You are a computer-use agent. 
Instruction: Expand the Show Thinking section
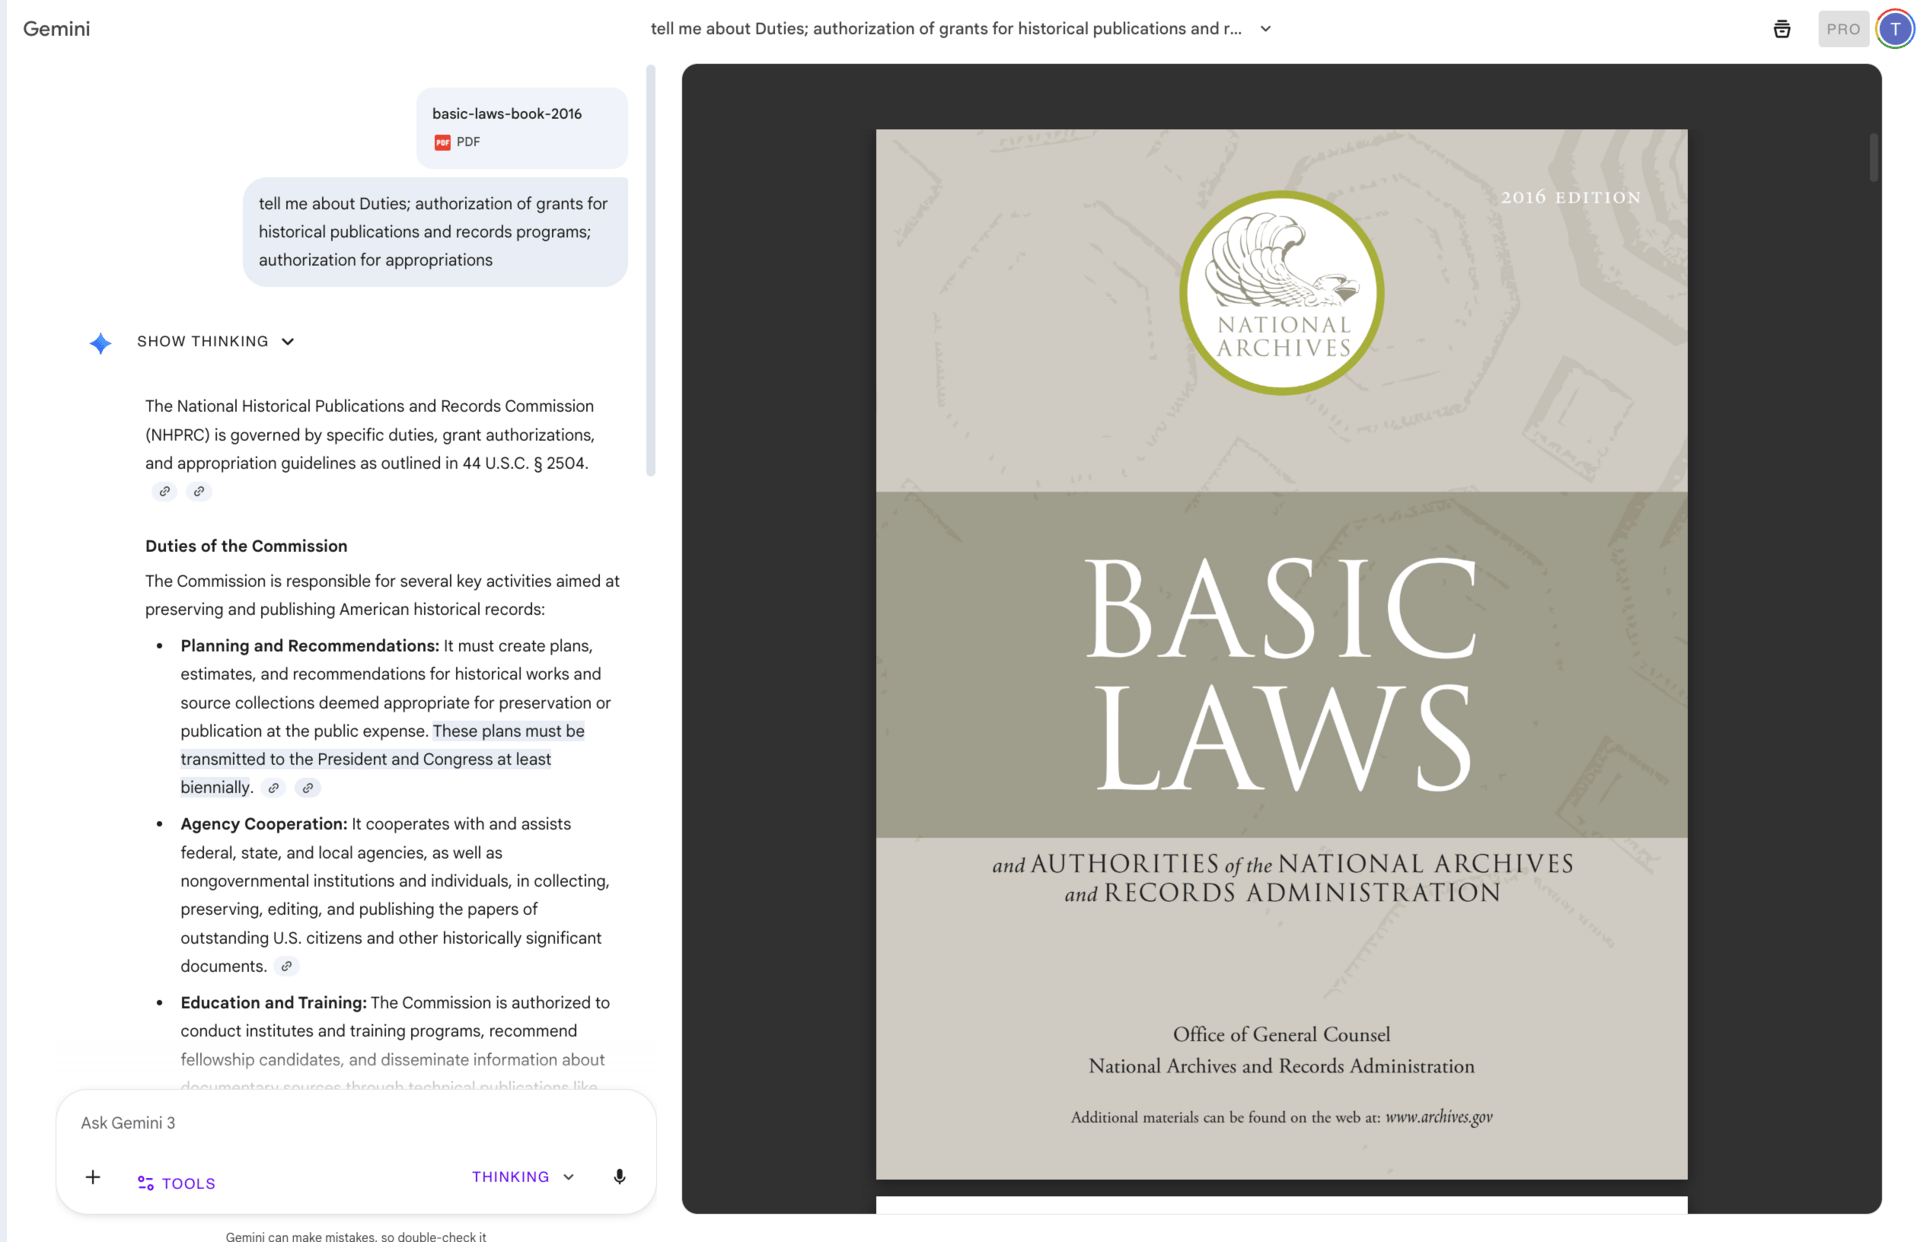(x=215, y=341)
